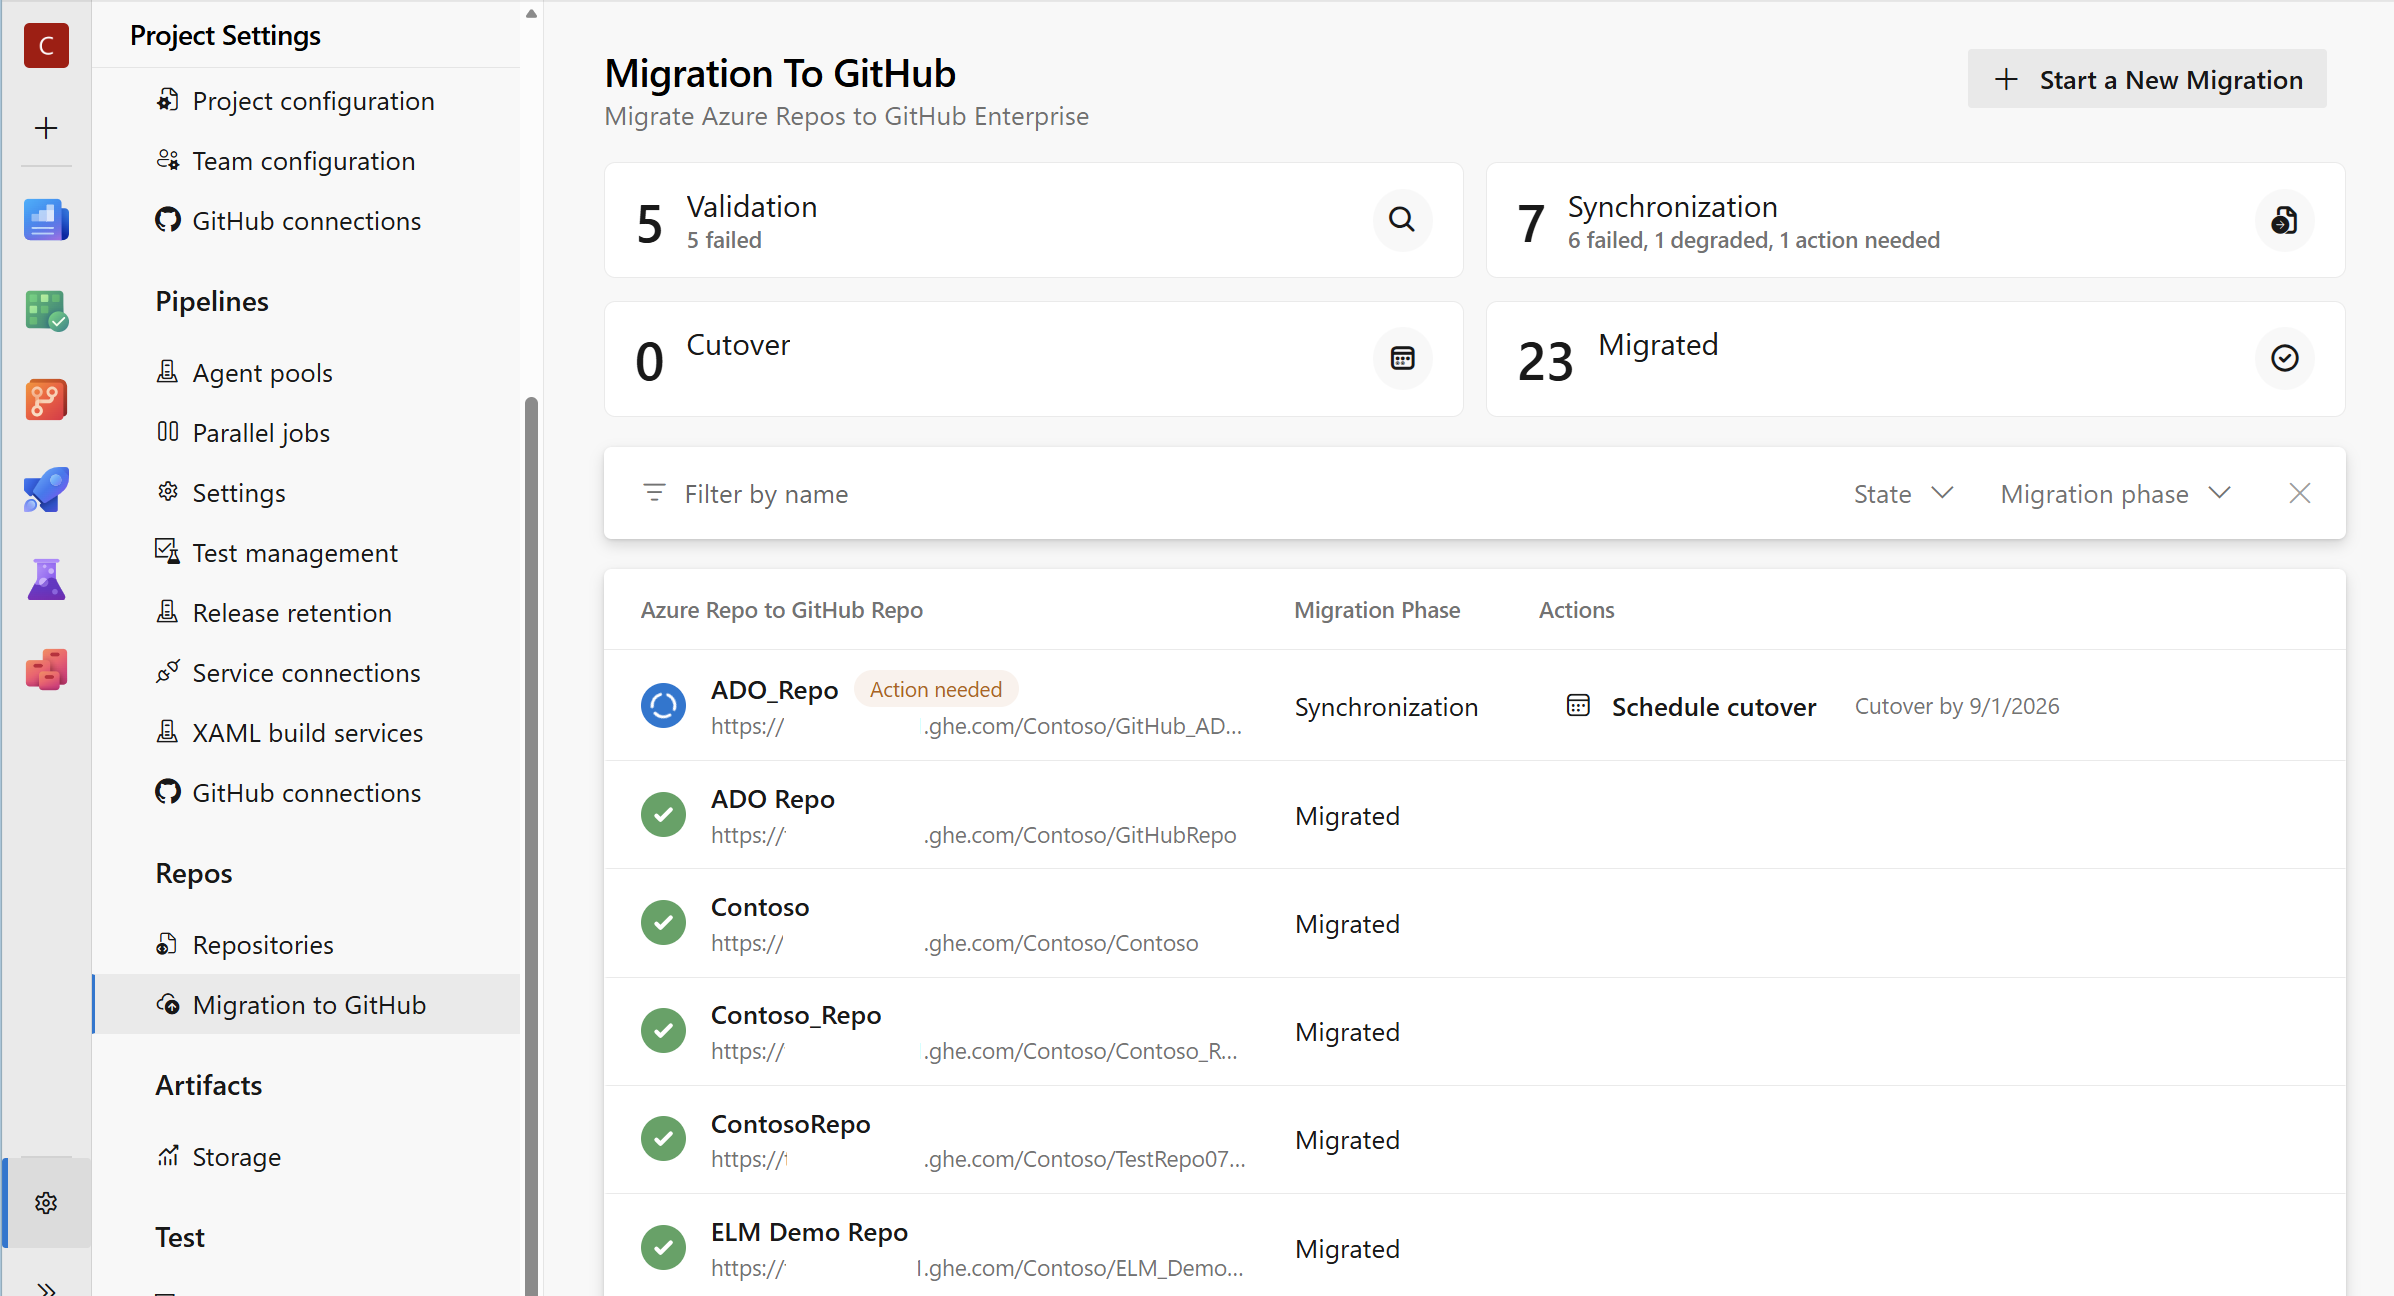Click the sidebar vertical scrollbar thumb
The image size is (2394, 1296).
tap(531, 846)
